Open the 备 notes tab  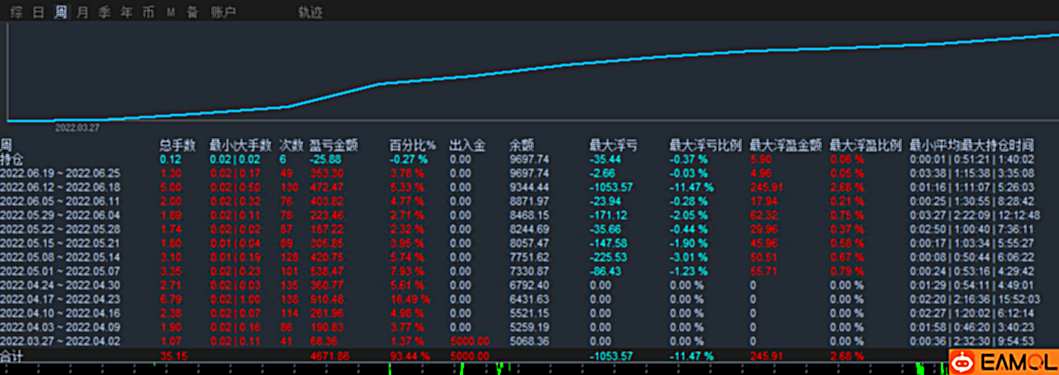click(x=192, y=12)
